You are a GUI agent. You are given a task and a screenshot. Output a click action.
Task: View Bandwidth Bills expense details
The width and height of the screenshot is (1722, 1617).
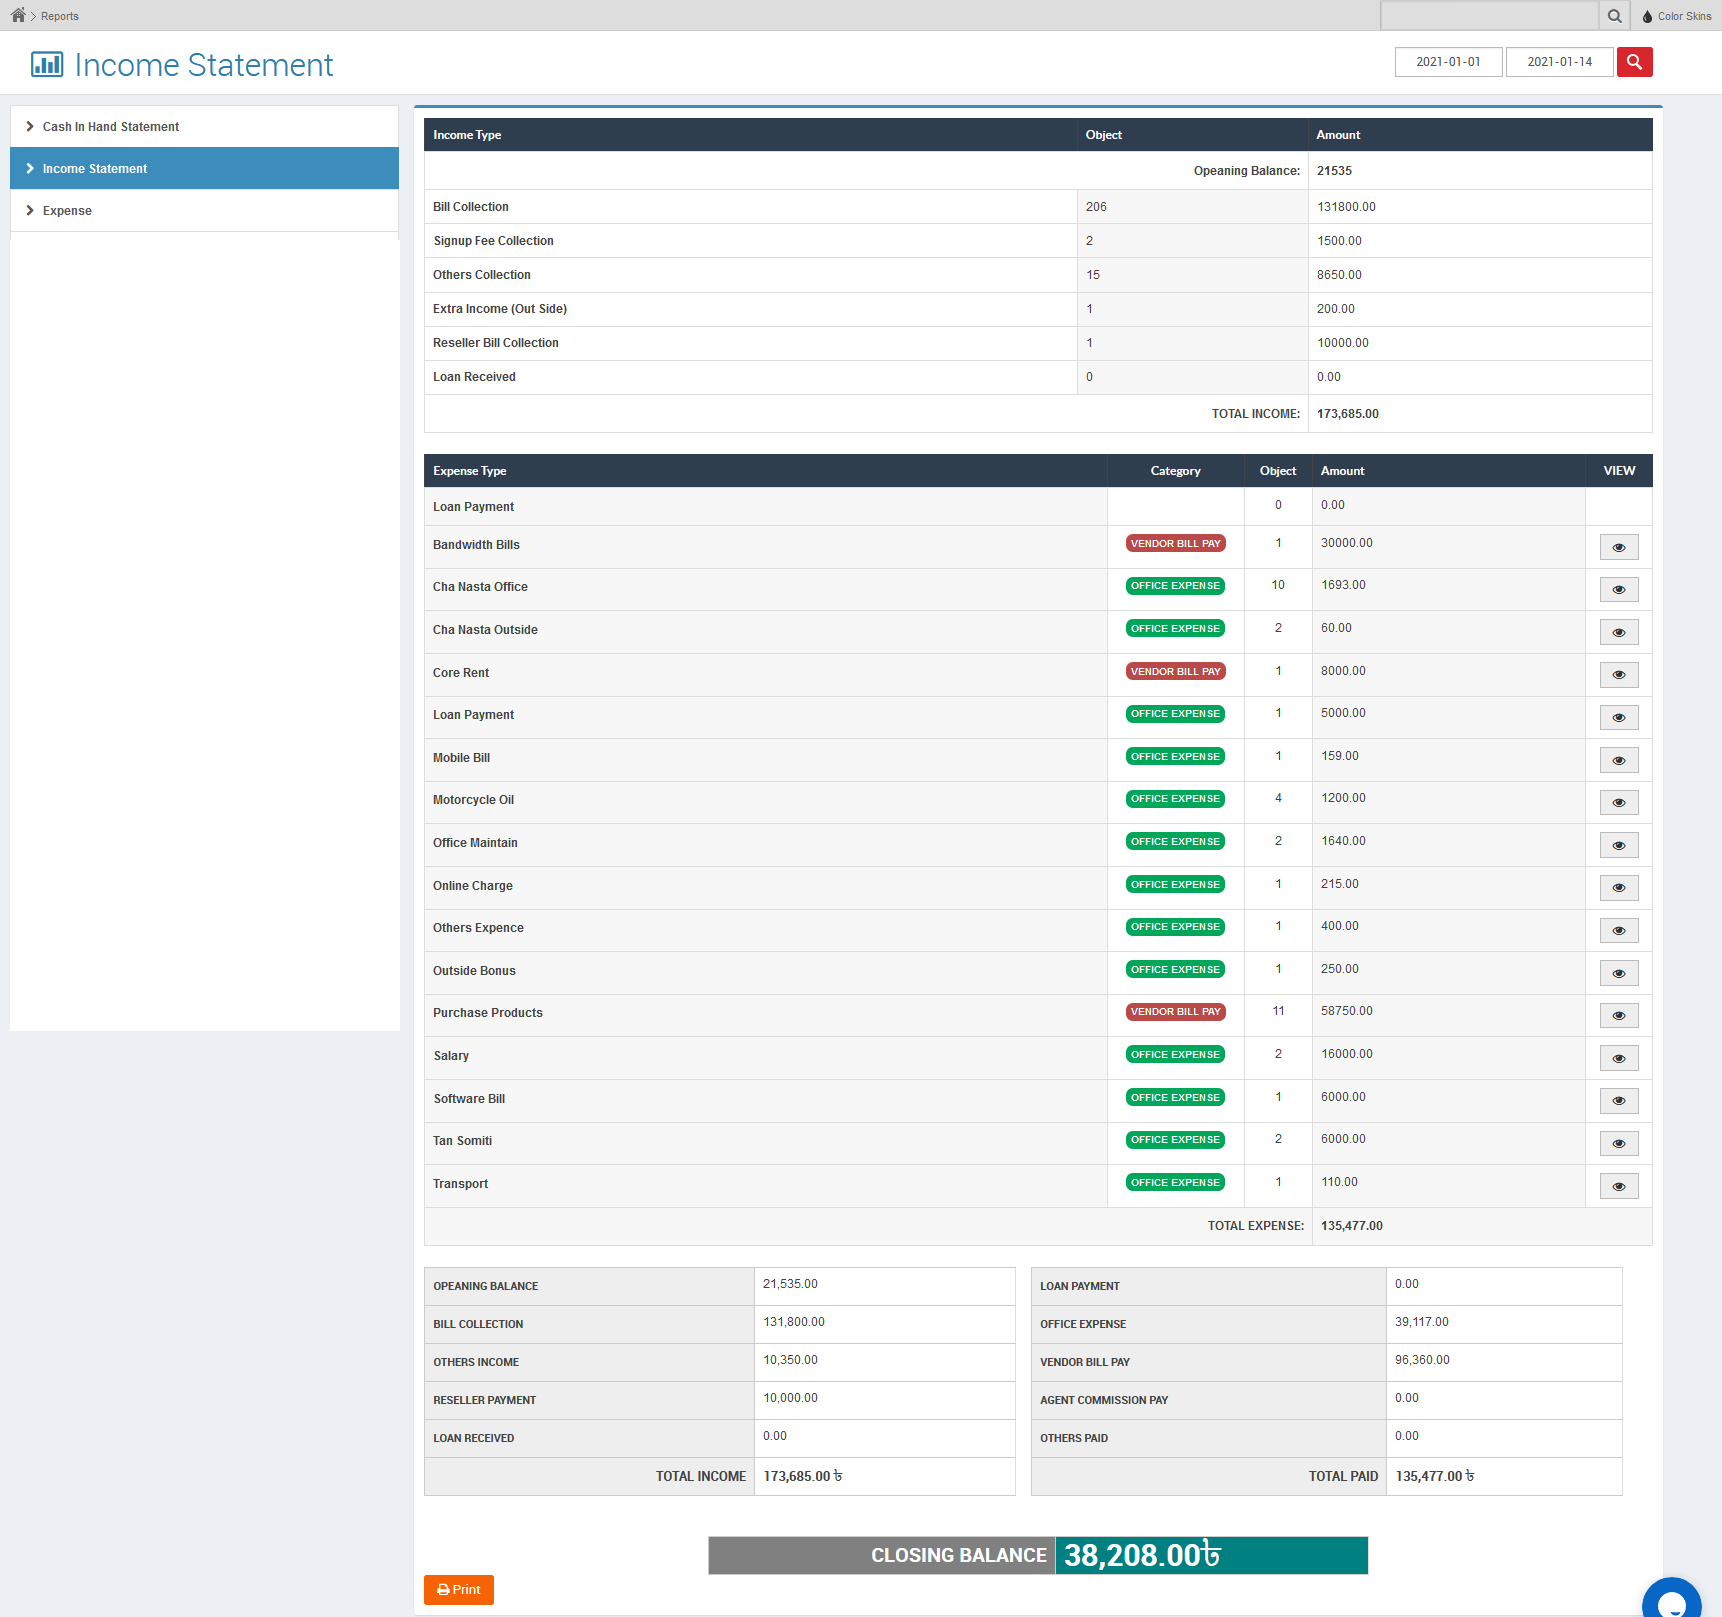click(1618, 547)
